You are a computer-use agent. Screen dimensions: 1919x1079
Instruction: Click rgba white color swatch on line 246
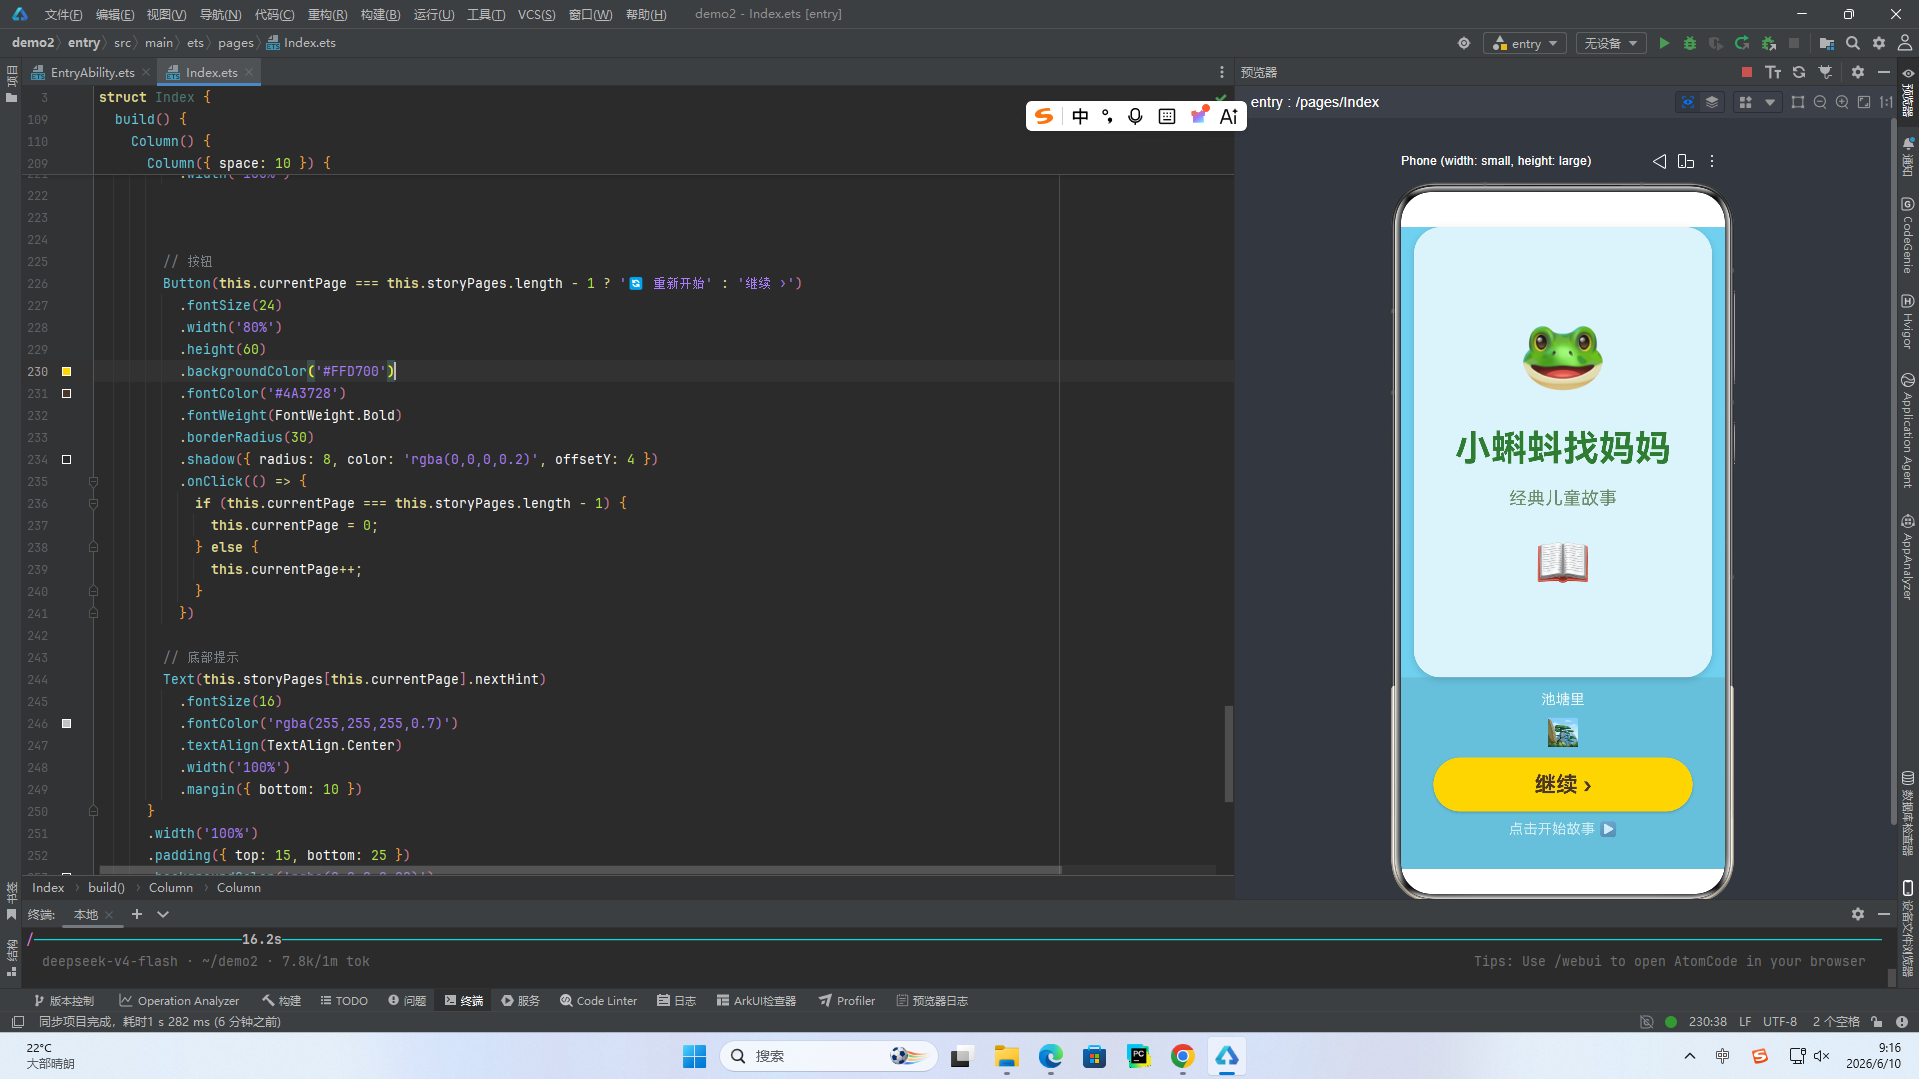(x=67, y=723)
